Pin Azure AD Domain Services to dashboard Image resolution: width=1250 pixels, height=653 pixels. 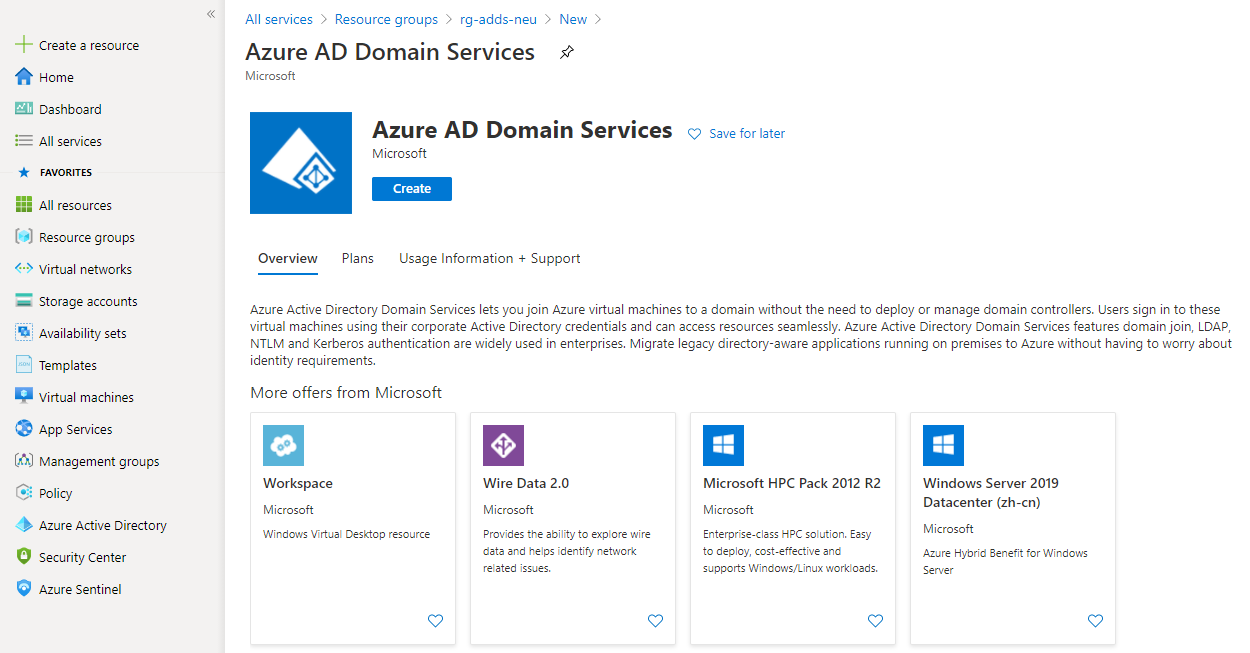tap(566, 52)
